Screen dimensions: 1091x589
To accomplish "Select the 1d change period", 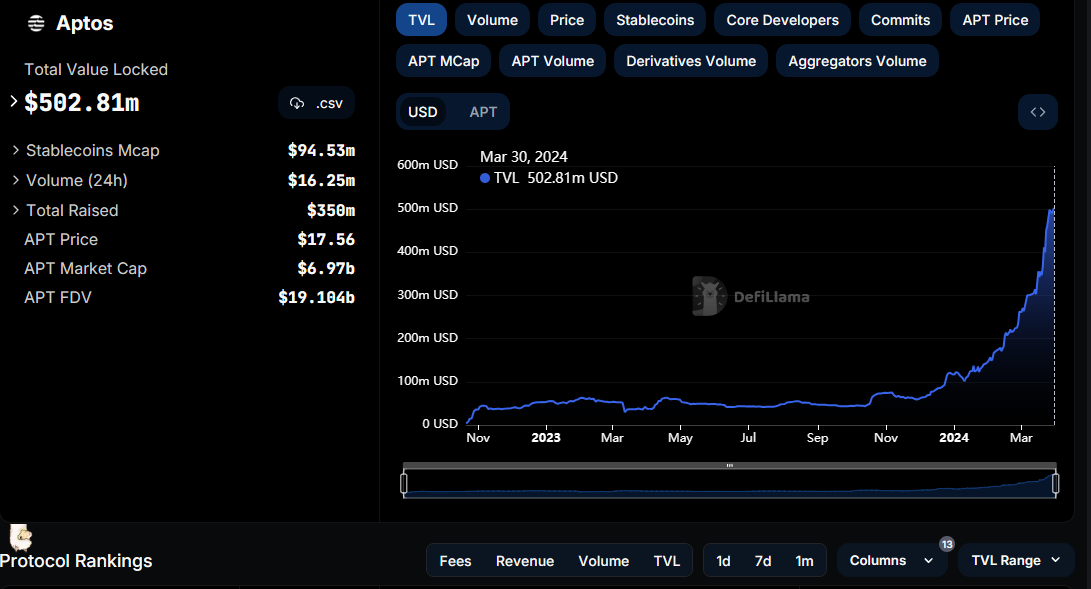I will 724,560.
